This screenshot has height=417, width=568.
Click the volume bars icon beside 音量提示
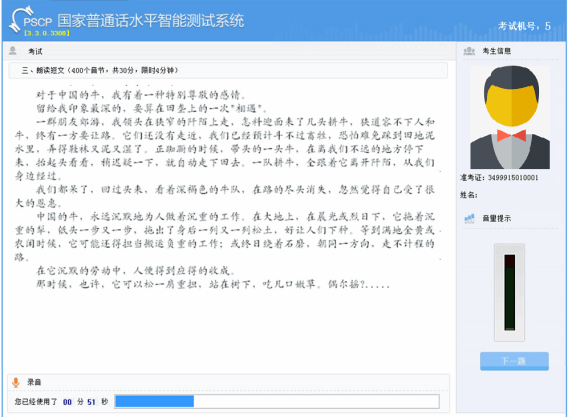click(469, 218)
